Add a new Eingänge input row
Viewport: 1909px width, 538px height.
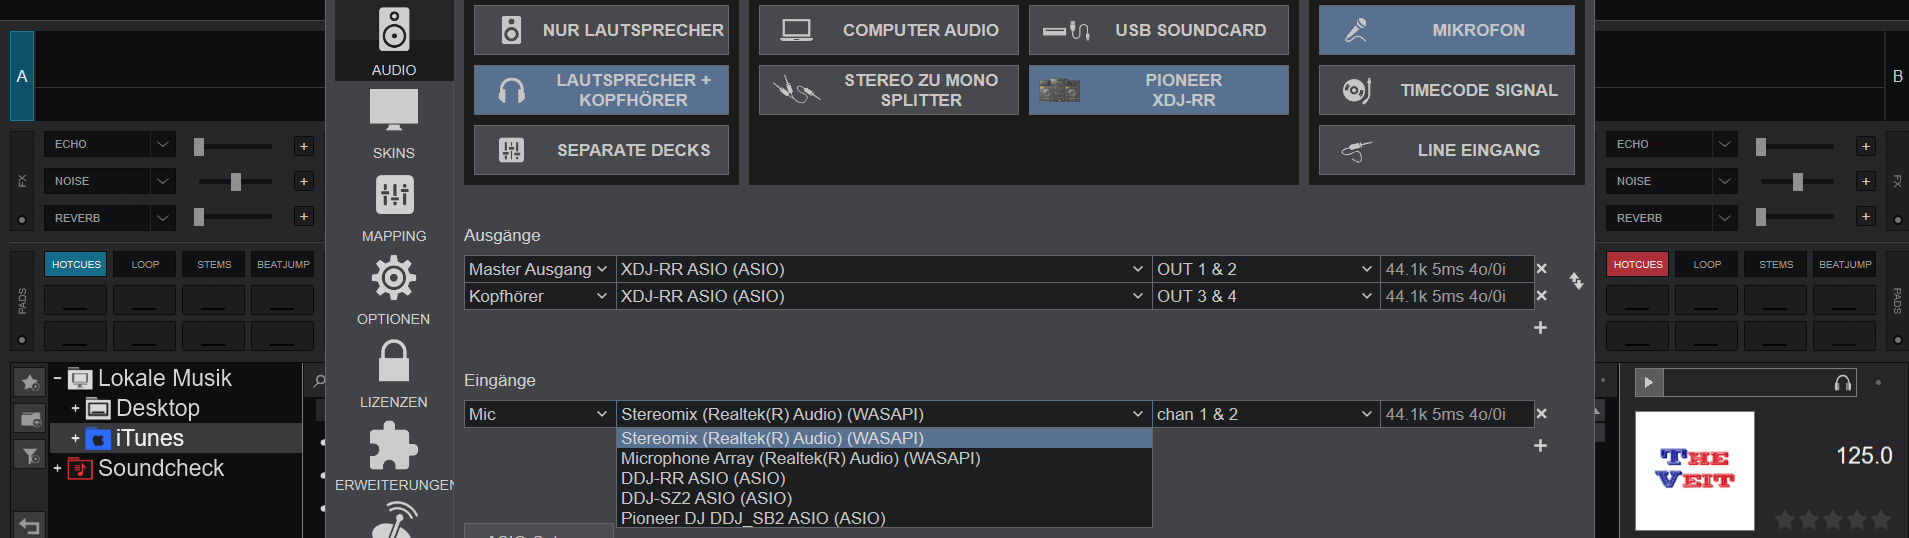(1541, 445)
